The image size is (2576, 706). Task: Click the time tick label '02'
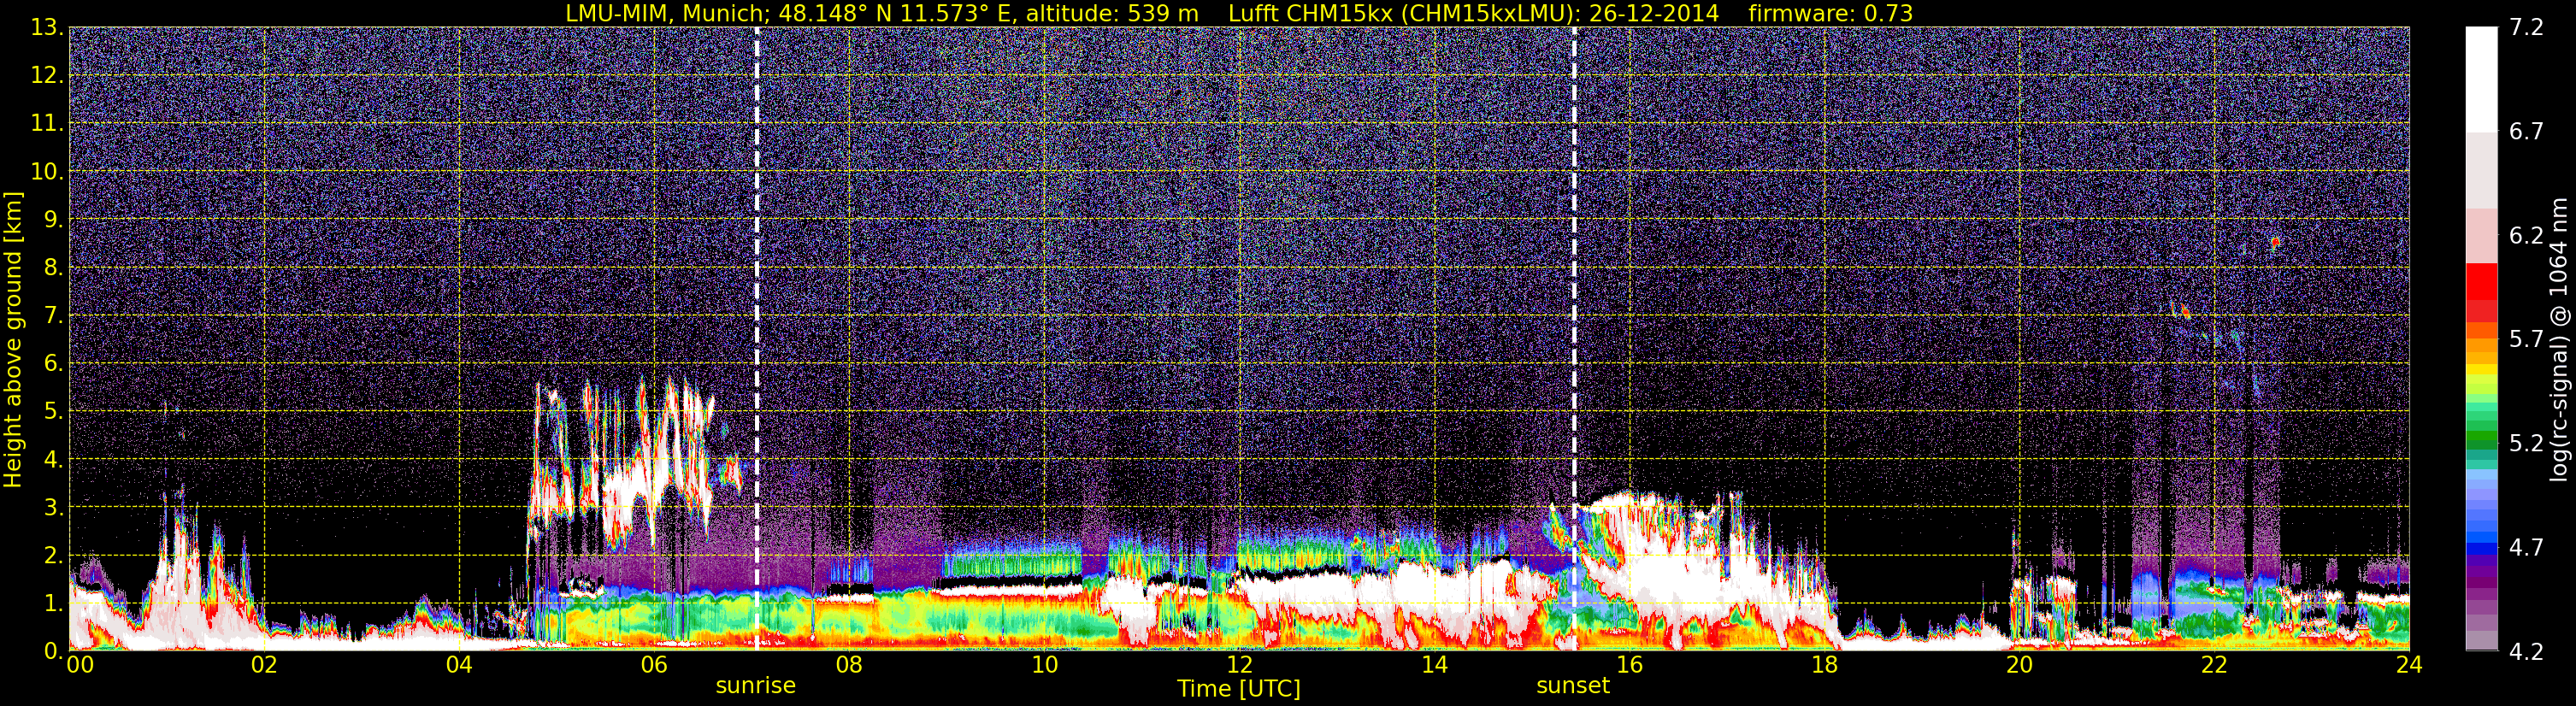264,665
